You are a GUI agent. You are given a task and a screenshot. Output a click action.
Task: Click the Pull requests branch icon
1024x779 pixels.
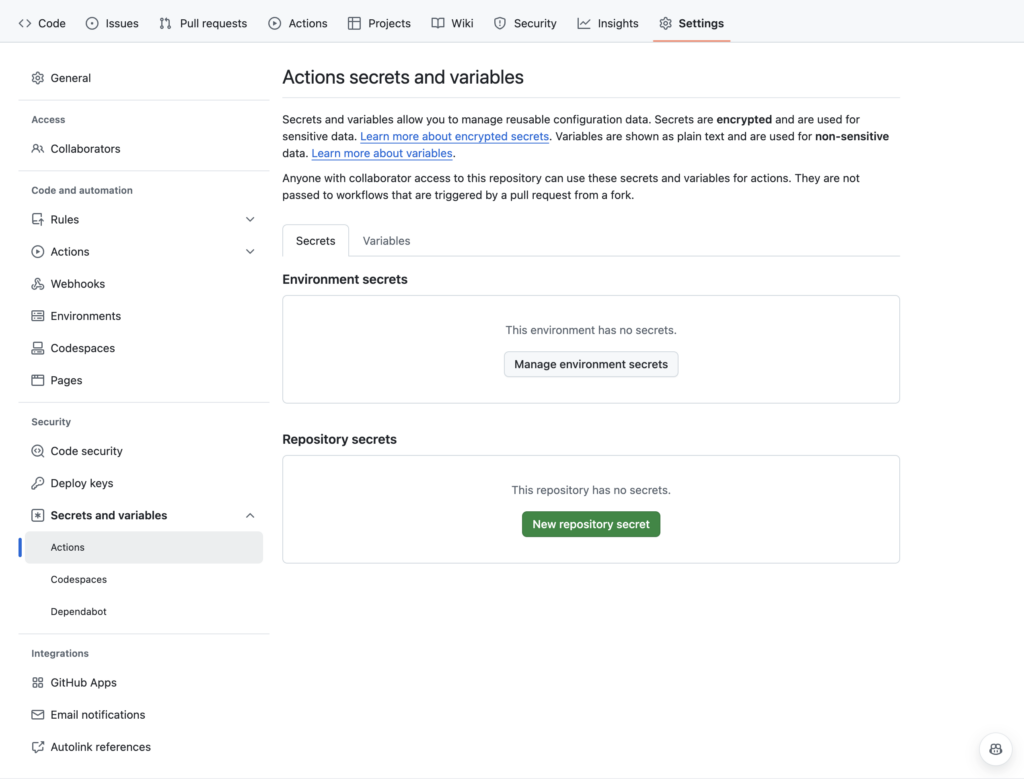pos(165,24)
